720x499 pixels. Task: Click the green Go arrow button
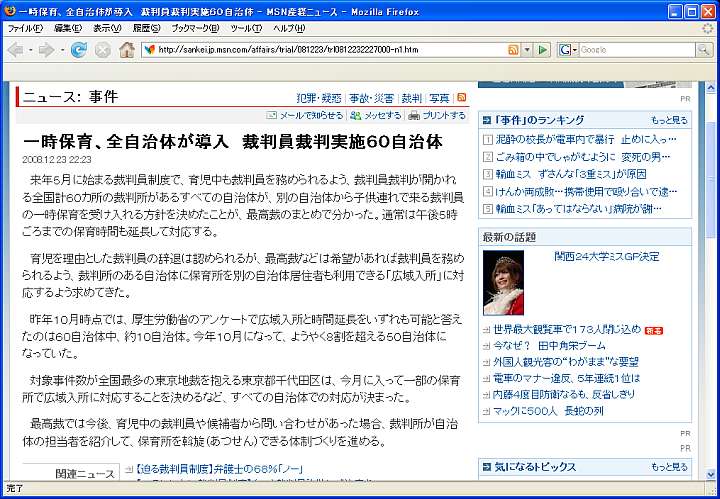[x=543, y=49]
